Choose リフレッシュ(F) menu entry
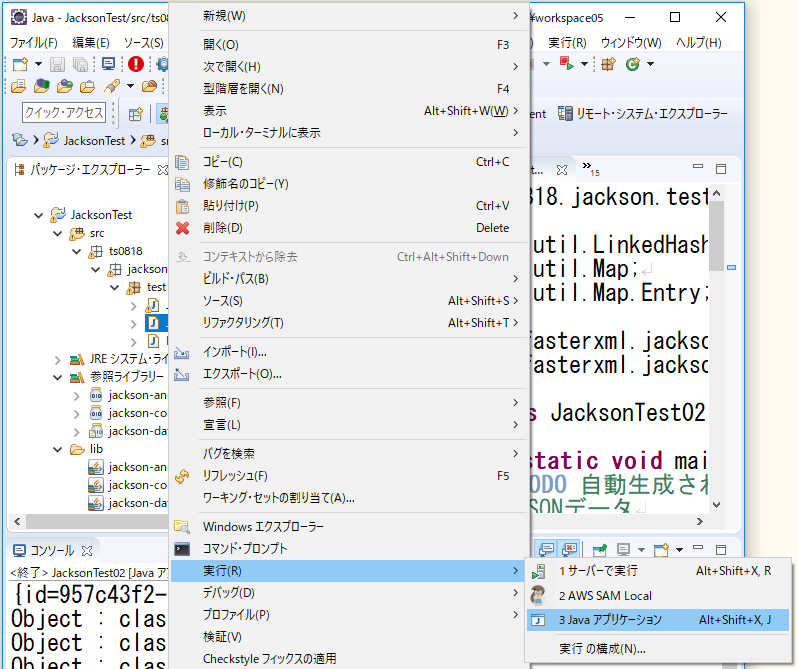Image resolution: width=798 pixels, height=669 pixels. [349, 476]
